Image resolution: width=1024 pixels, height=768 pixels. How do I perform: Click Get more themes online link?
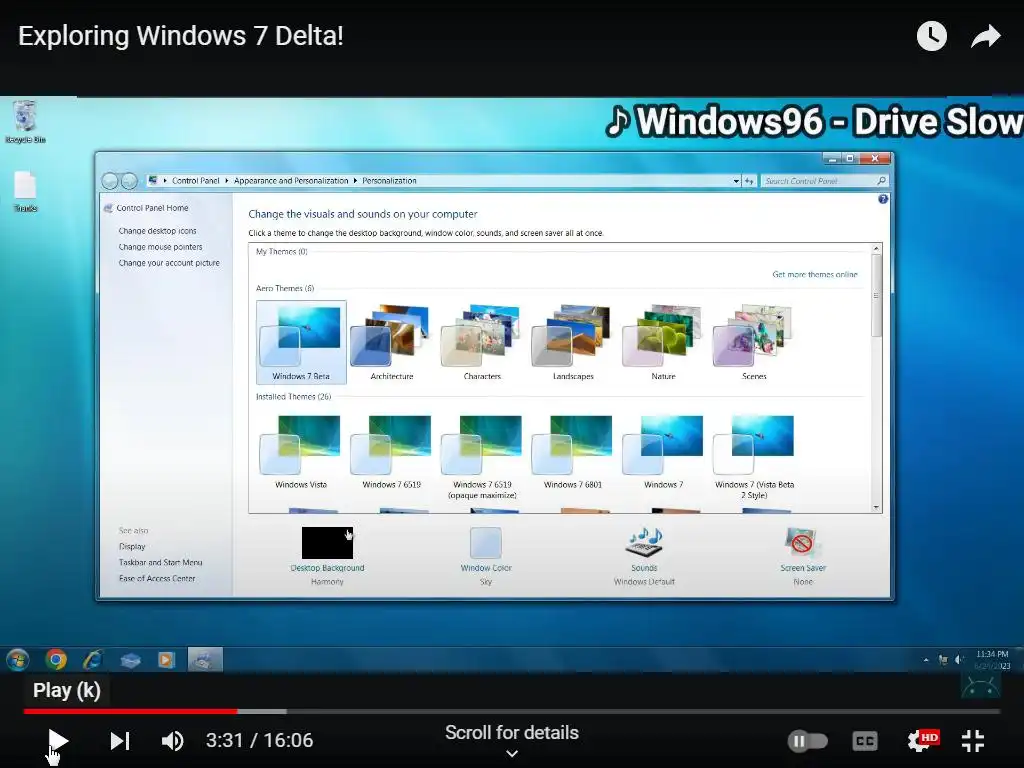(814, 274)
